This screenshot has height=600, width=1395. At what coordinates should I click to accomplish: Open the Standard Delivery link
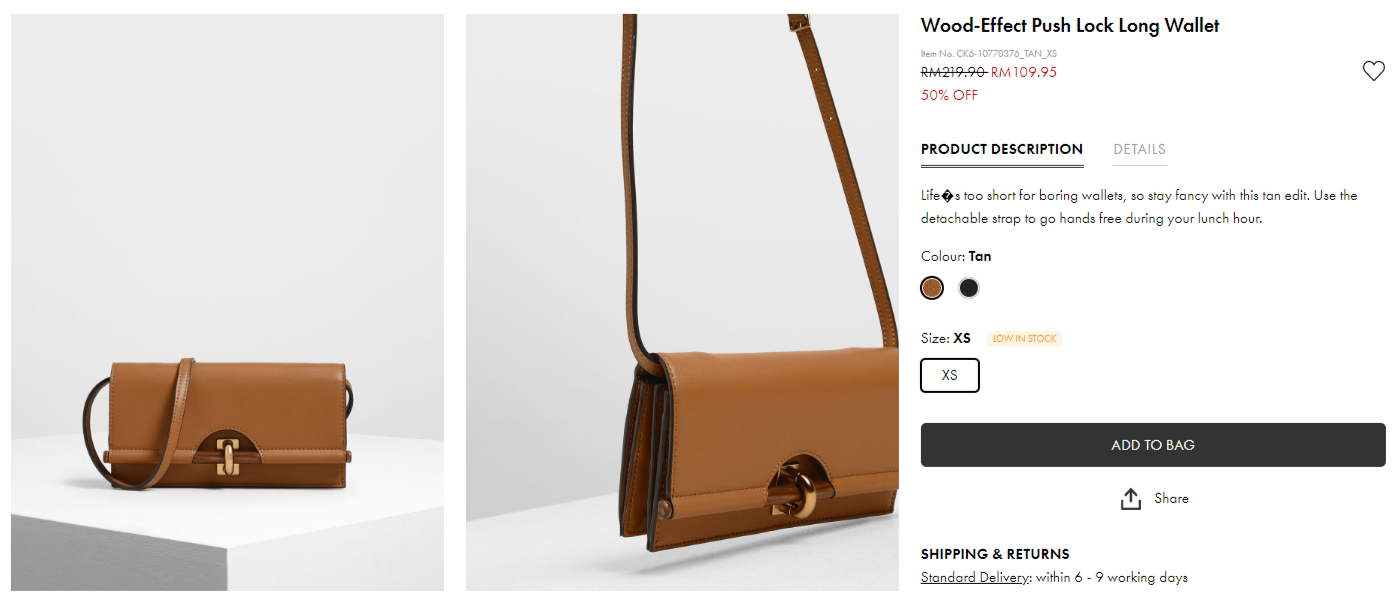pos(974,577)
